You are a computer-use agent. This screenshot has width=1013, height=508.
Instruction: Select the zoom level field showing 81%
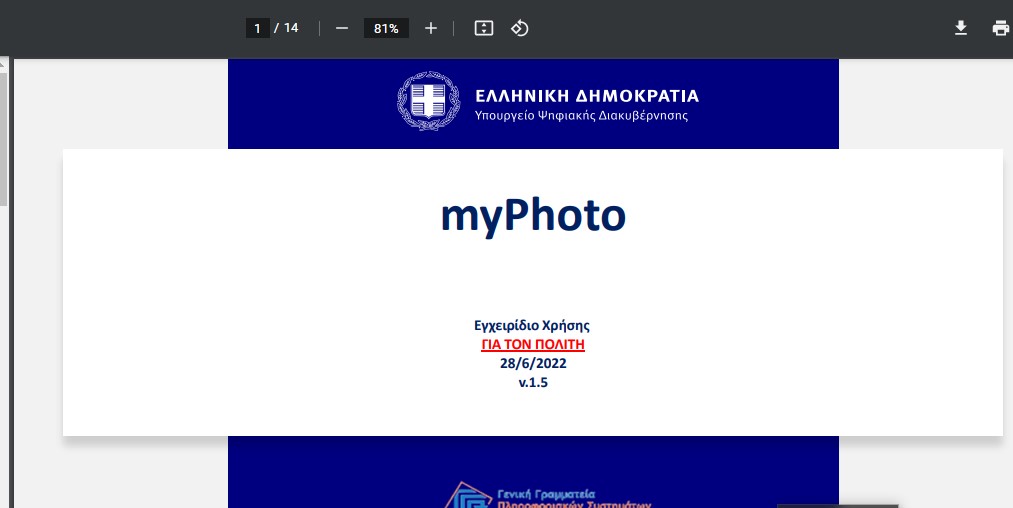point(386,28)
